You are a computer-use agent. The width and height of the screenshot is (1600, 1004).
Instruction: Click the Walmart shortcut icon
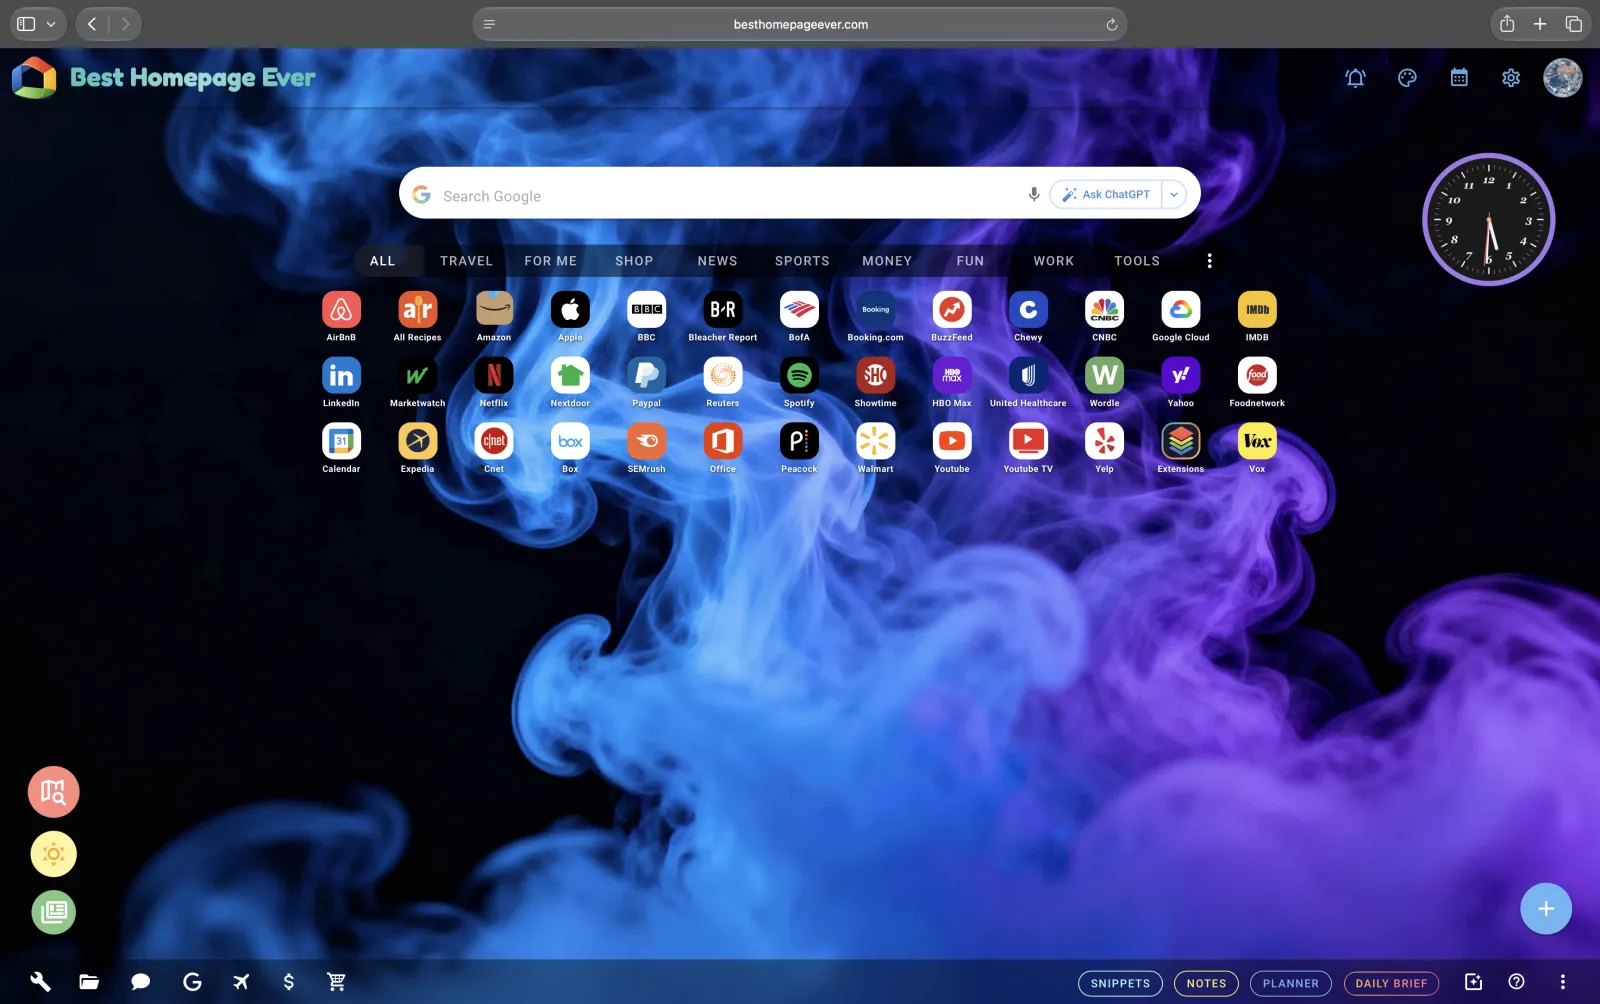875,441
